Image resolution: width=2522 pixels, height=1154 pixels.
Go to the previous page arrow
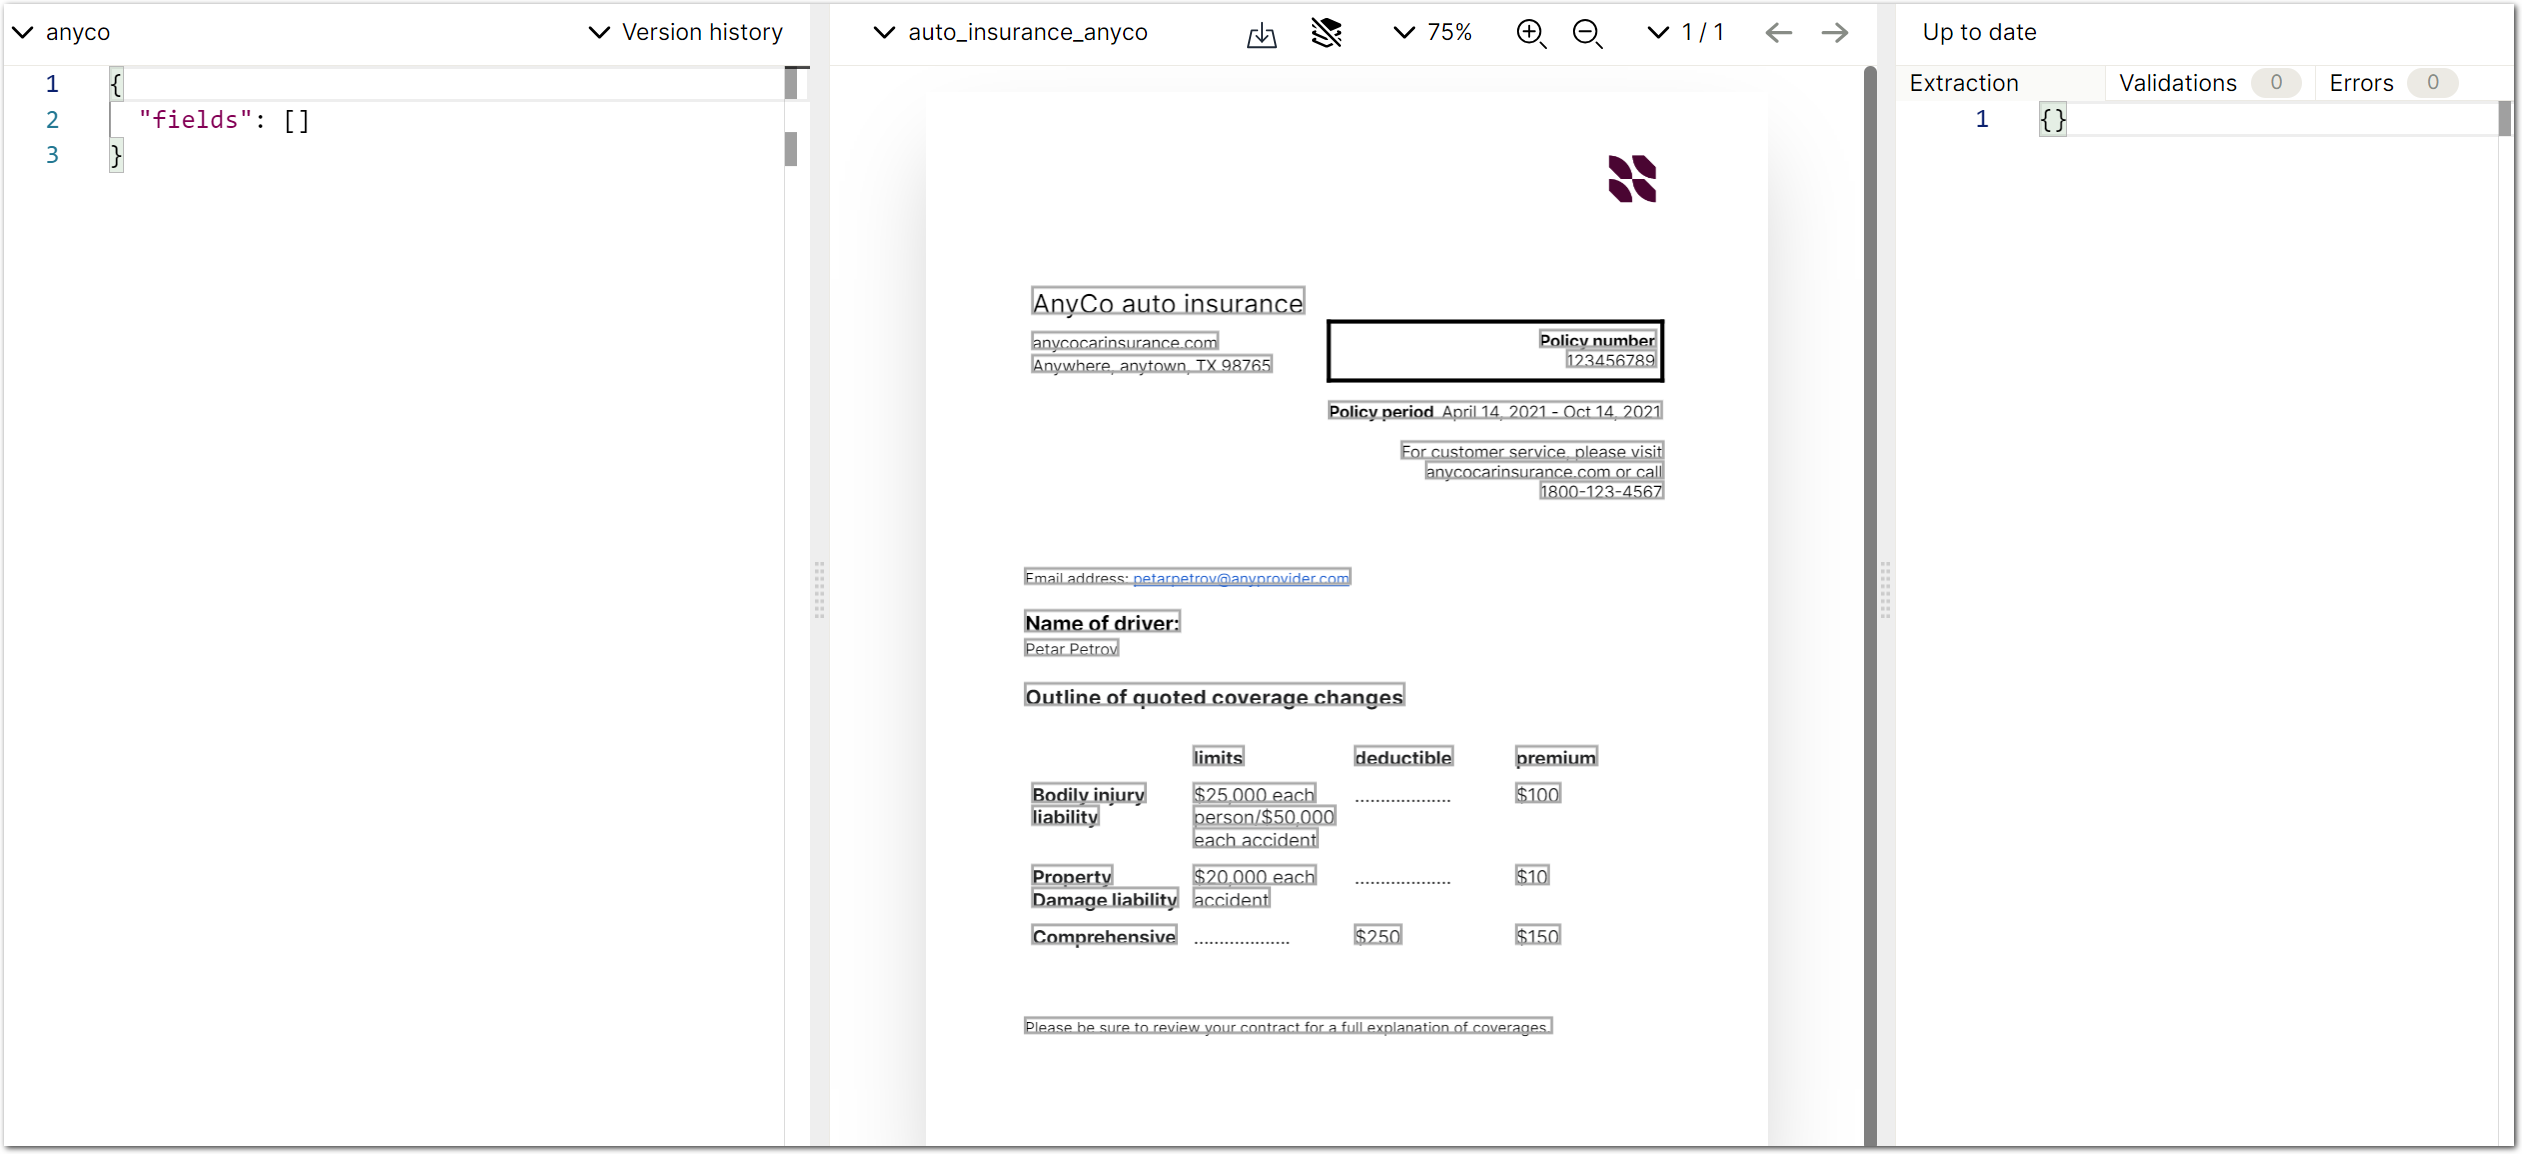1778,33
